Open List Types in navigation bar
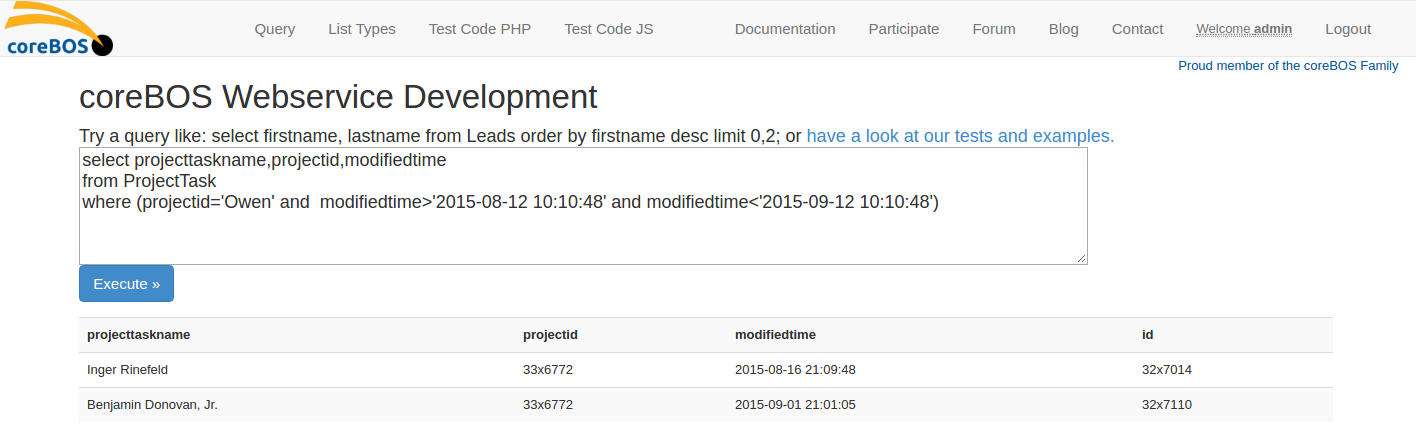 click(x=362, y=29)
